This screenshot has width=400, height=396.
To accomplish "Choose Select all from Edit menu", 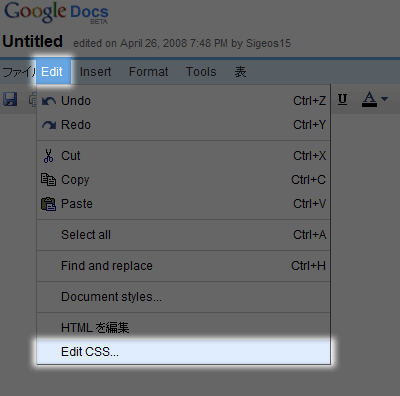I will [x=184, y=235].
